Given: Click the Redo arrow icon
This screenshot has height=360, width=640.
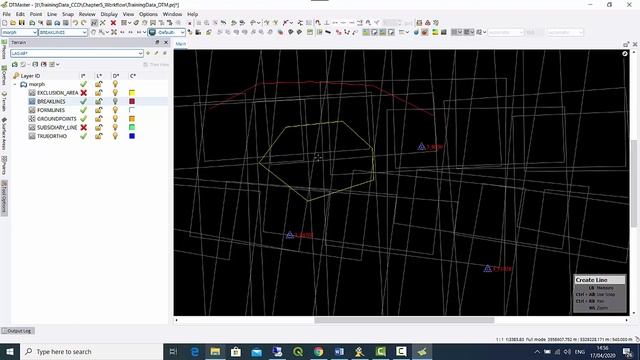Looking at the screenshot, I should coord(83,23).
